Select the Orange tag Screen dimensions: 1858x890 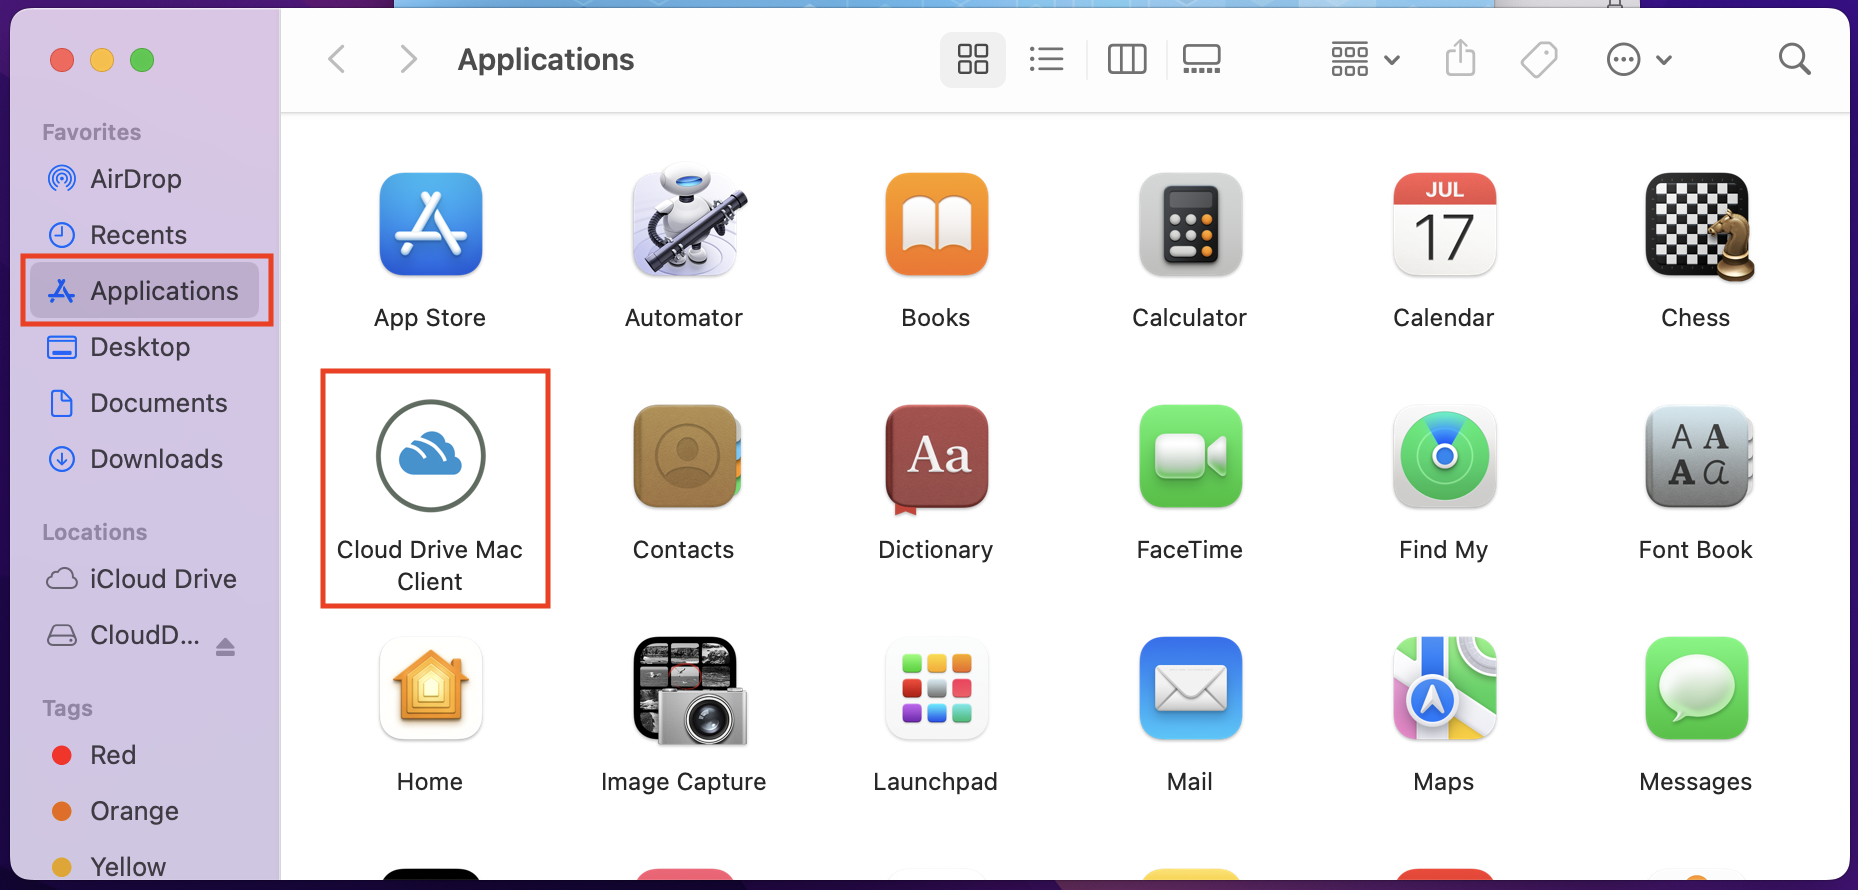(145, 811)
